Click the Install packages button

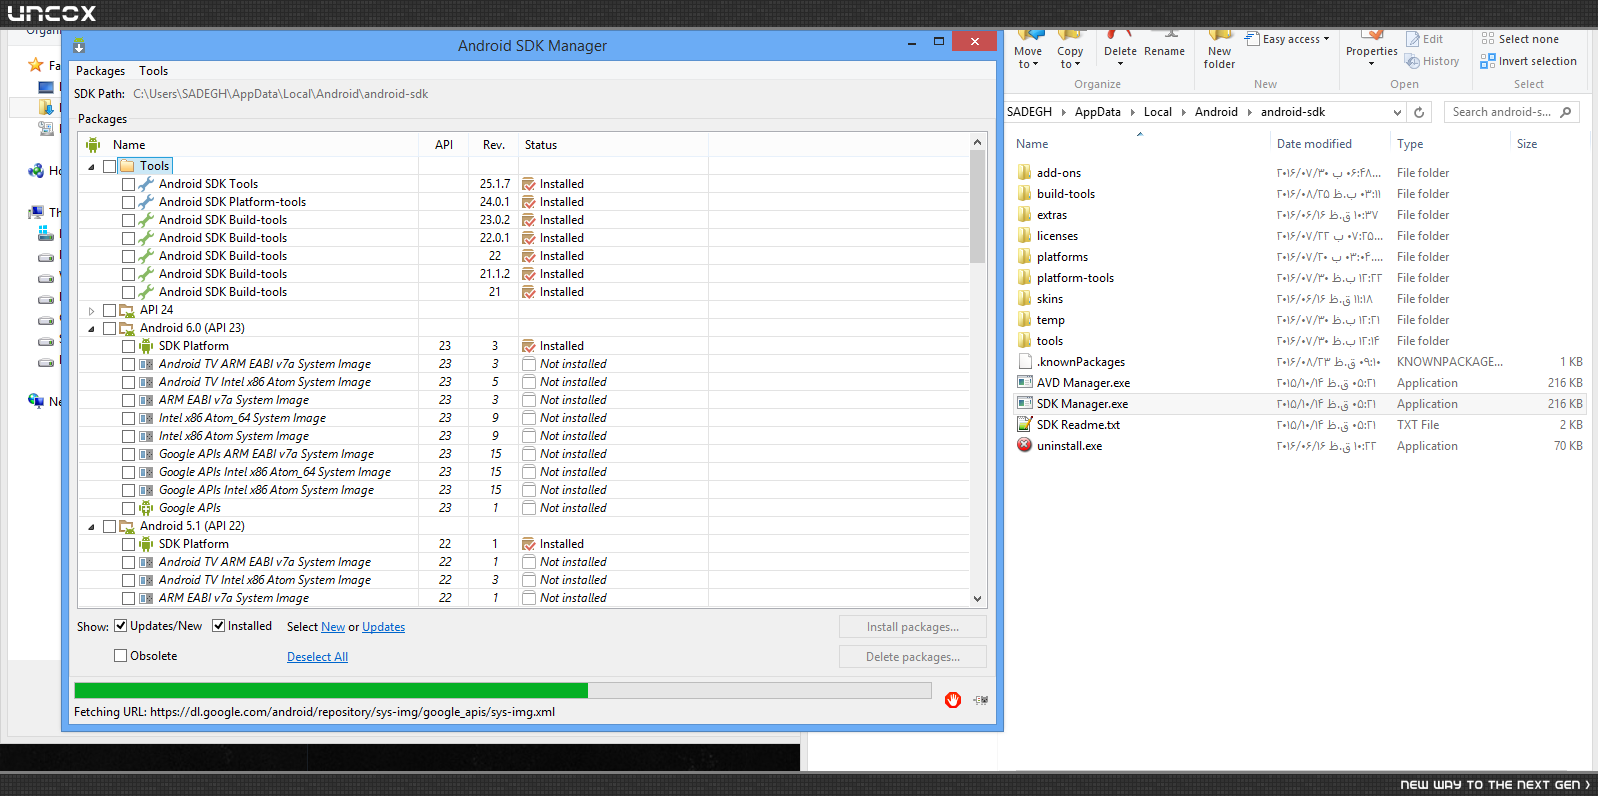pyautogui.click(x=913, y=627)
